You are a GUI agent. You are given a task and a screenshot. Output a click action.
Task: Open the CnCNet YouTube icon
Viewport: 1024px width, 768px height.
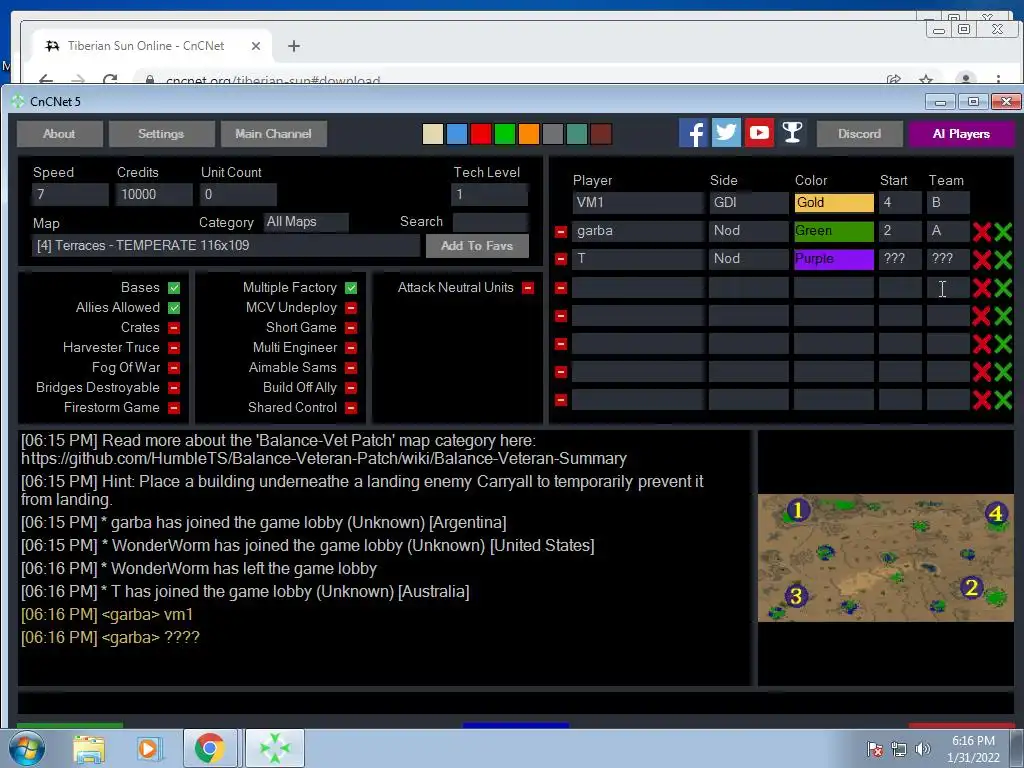[x=759, y=133]
